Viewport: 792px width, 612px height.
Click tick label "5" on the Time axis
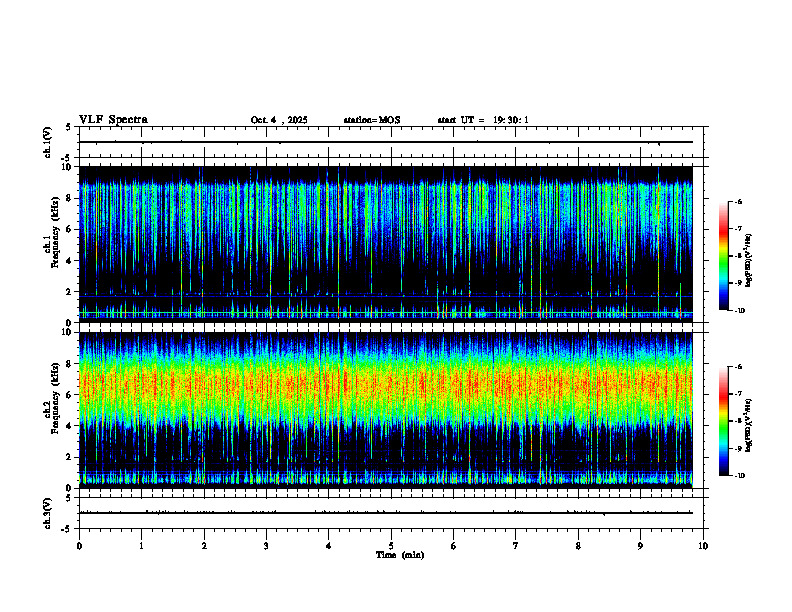point(391,546)
